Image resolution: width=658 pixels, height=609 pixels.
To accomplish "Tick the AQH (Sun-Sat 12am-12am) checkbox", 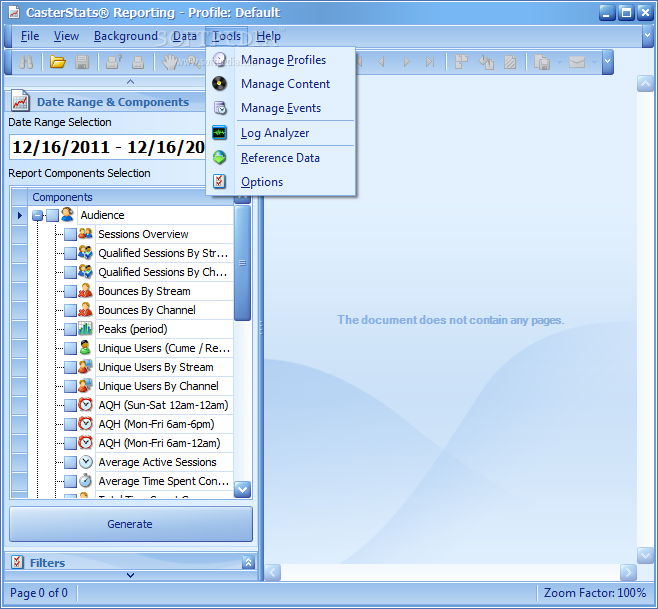I will pyautogui.click(x=70, y=405).
